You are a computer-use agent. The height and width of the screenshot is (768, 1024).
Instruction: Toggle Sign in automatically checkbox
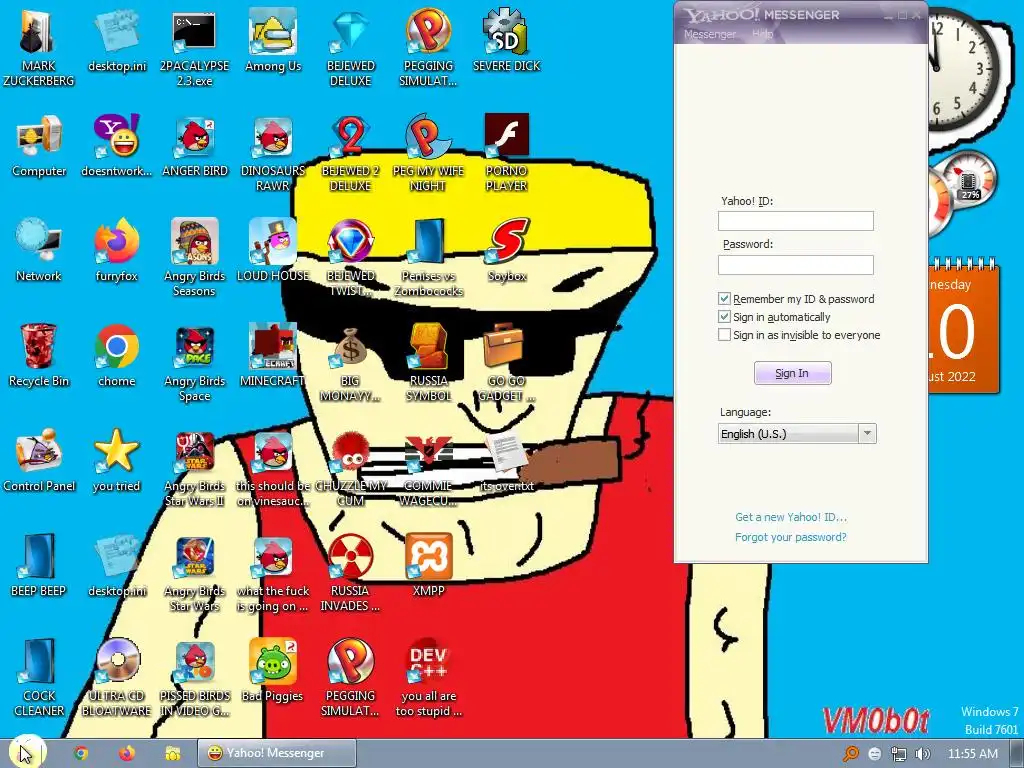724,317
